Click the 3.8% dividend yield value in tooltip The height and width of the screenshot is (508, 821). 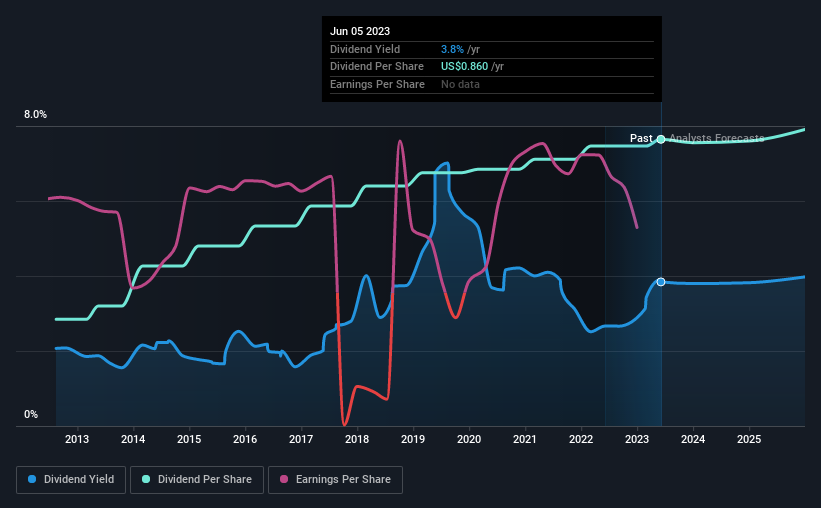[452, 49]
